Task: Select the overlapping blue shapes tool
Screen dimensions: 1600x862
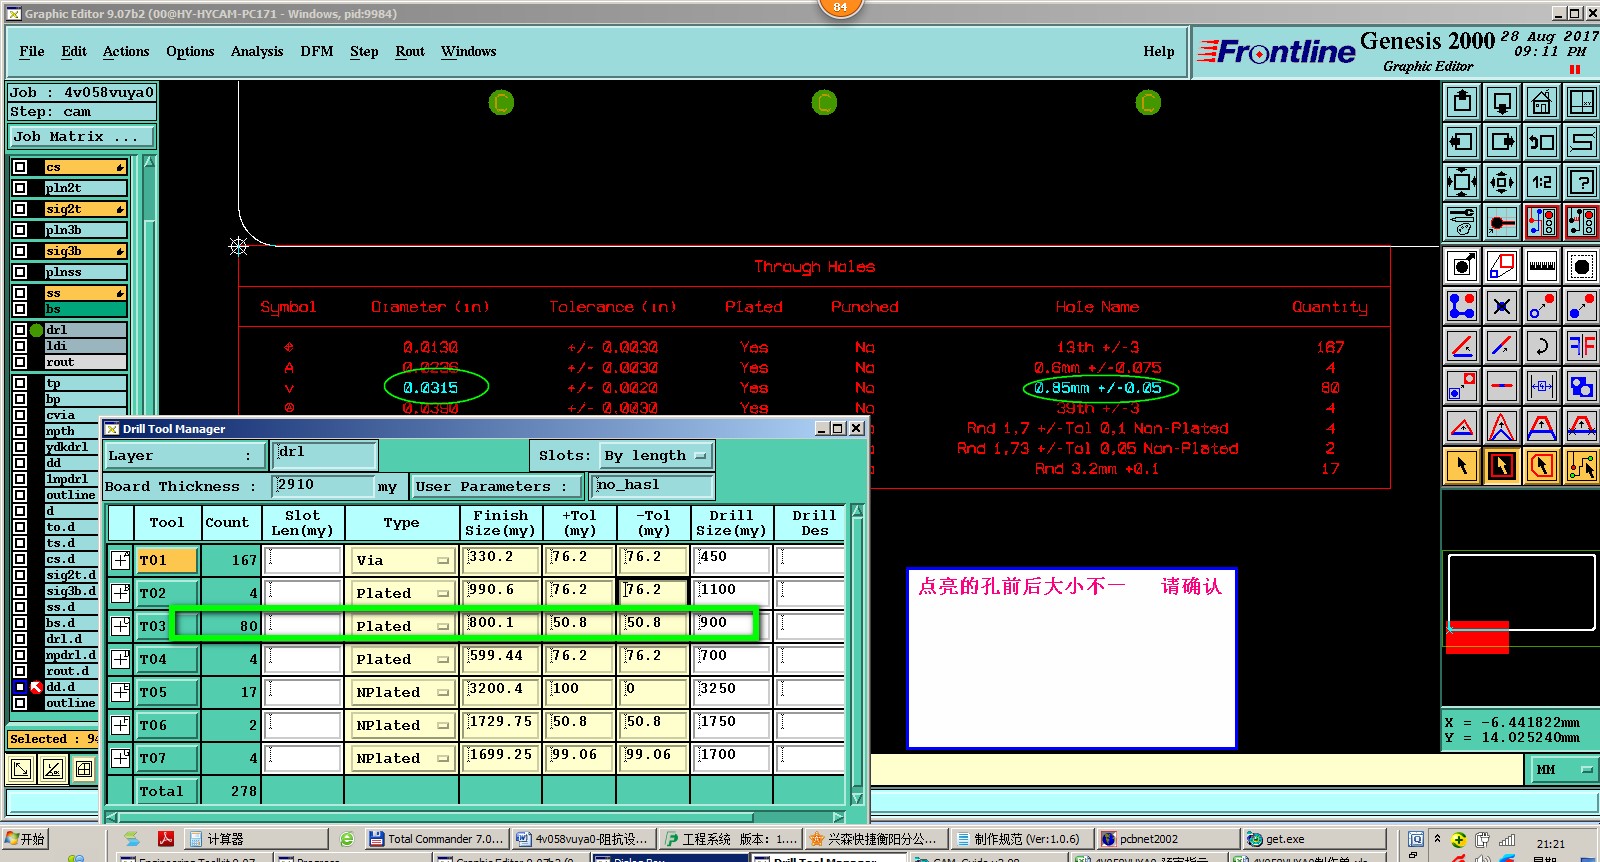Action: pyautogui.click(x=1582, y=386)
